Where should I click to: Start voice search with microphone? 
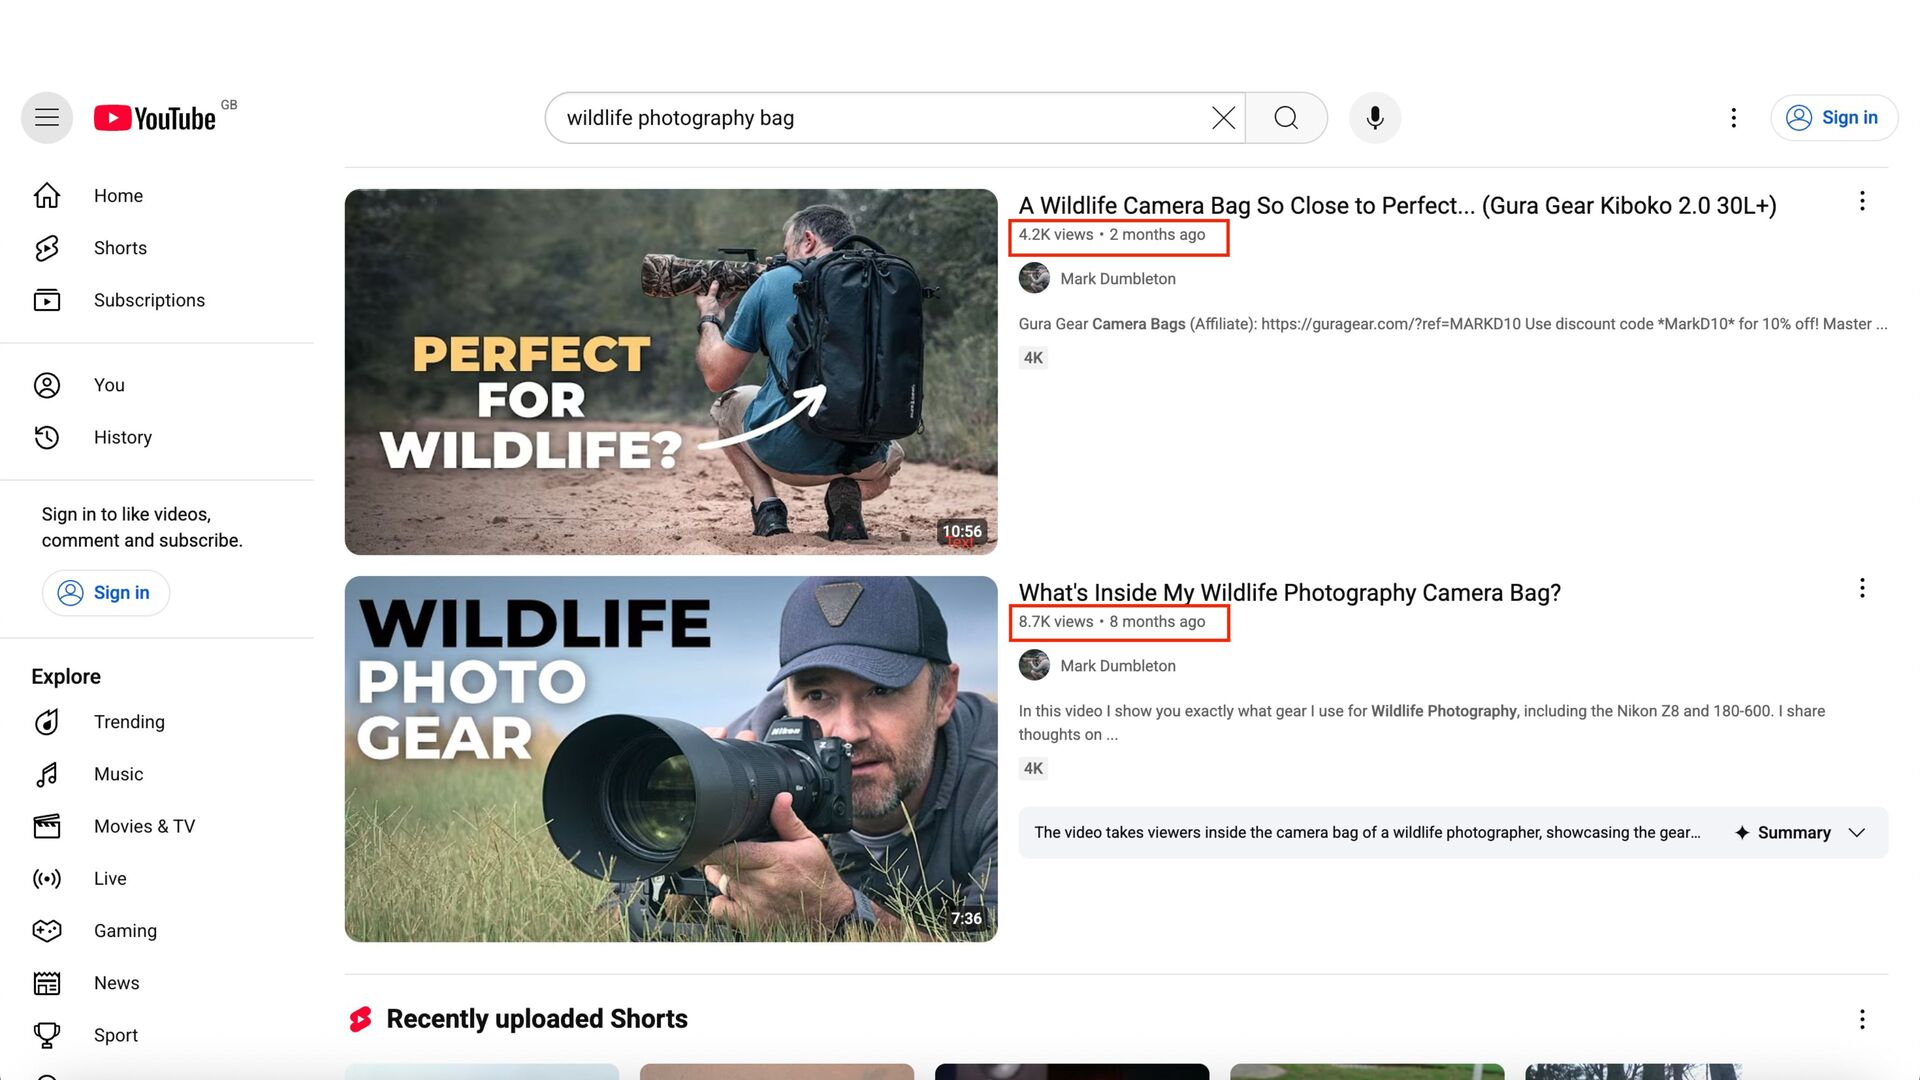coord(1375,118)
